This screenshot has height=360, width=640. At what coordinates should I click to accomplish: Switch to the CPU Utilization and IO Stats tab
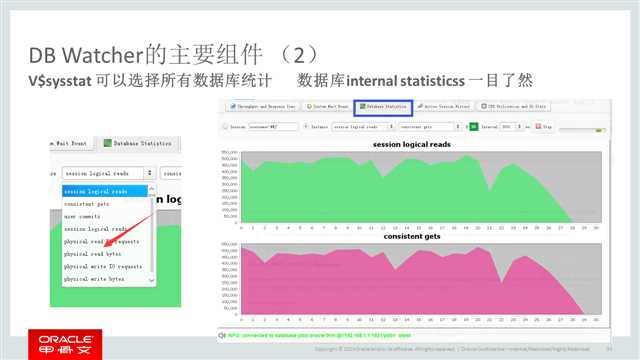point(513,107)
